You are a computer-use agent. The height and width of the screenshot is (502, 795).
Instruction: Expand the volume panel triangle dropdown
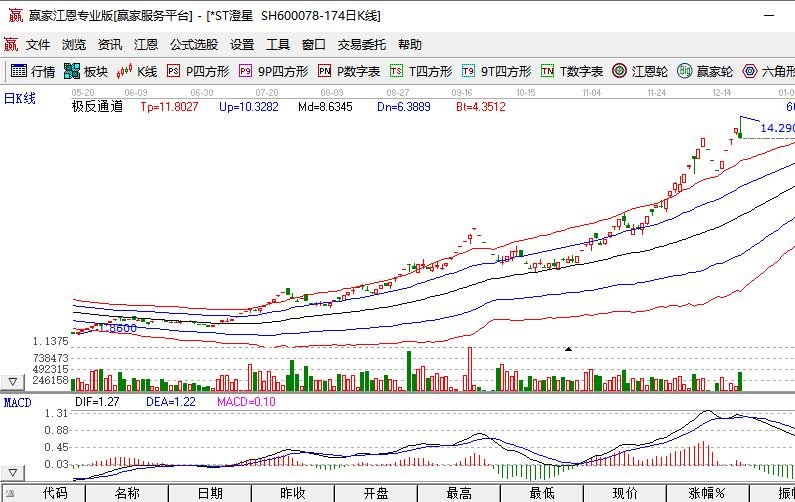pyautogui.click(x=13, y=382)
